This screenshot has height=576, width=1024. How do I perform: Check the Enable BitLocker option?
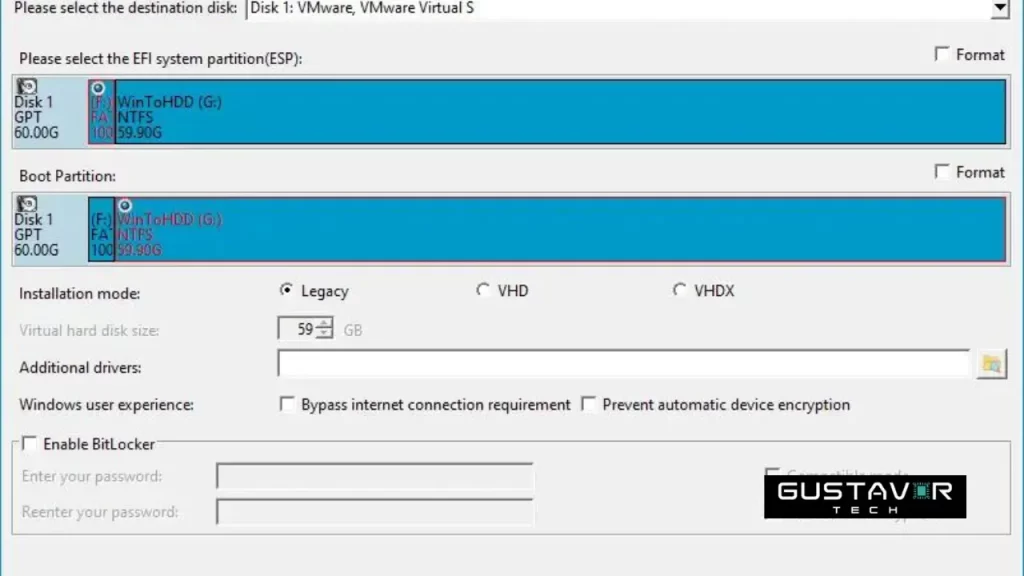[29, 444]
